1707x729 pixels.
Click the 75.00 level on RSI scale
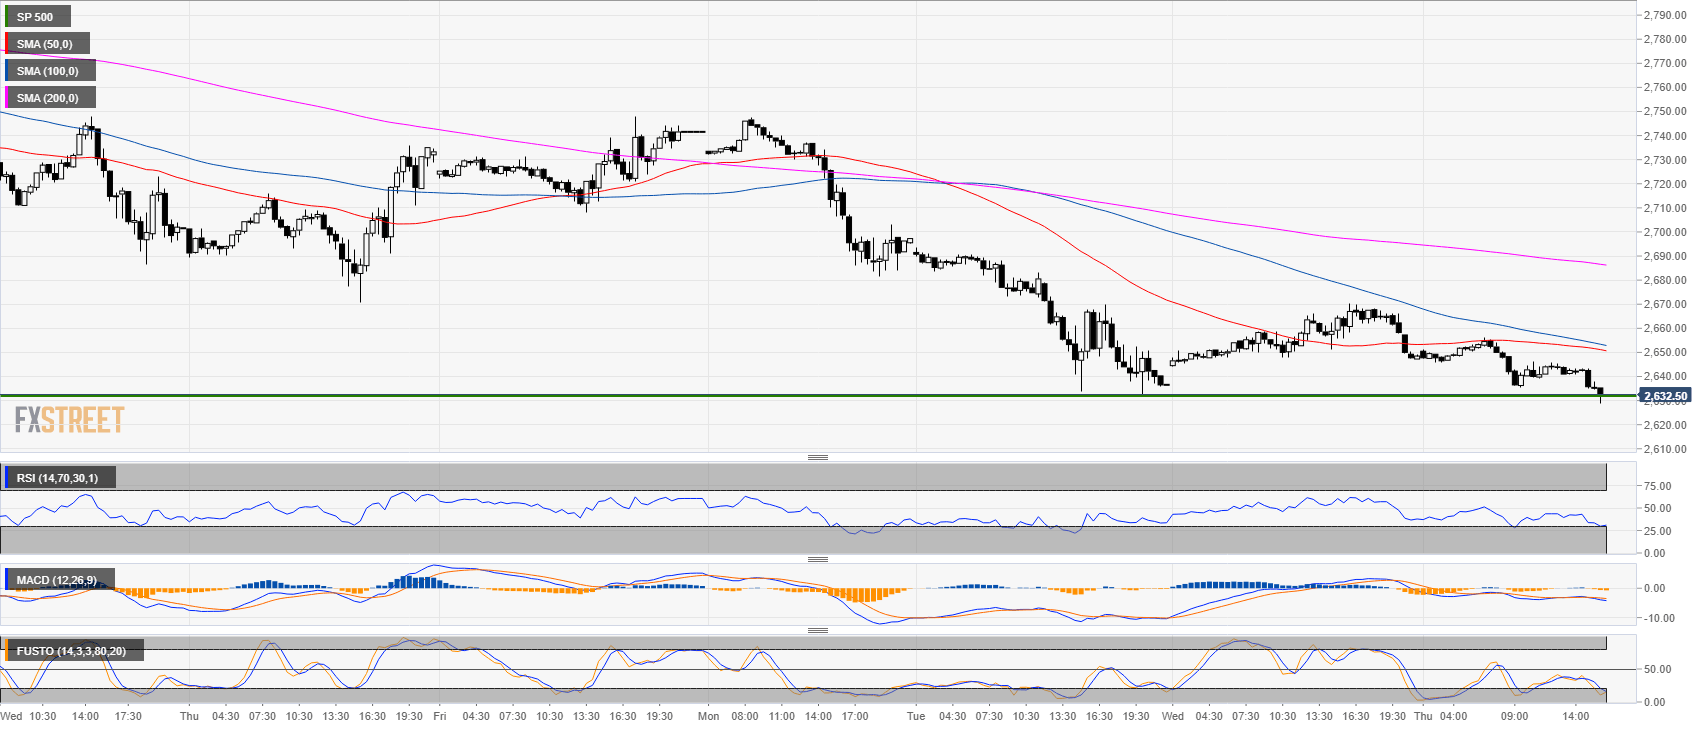1657,486
